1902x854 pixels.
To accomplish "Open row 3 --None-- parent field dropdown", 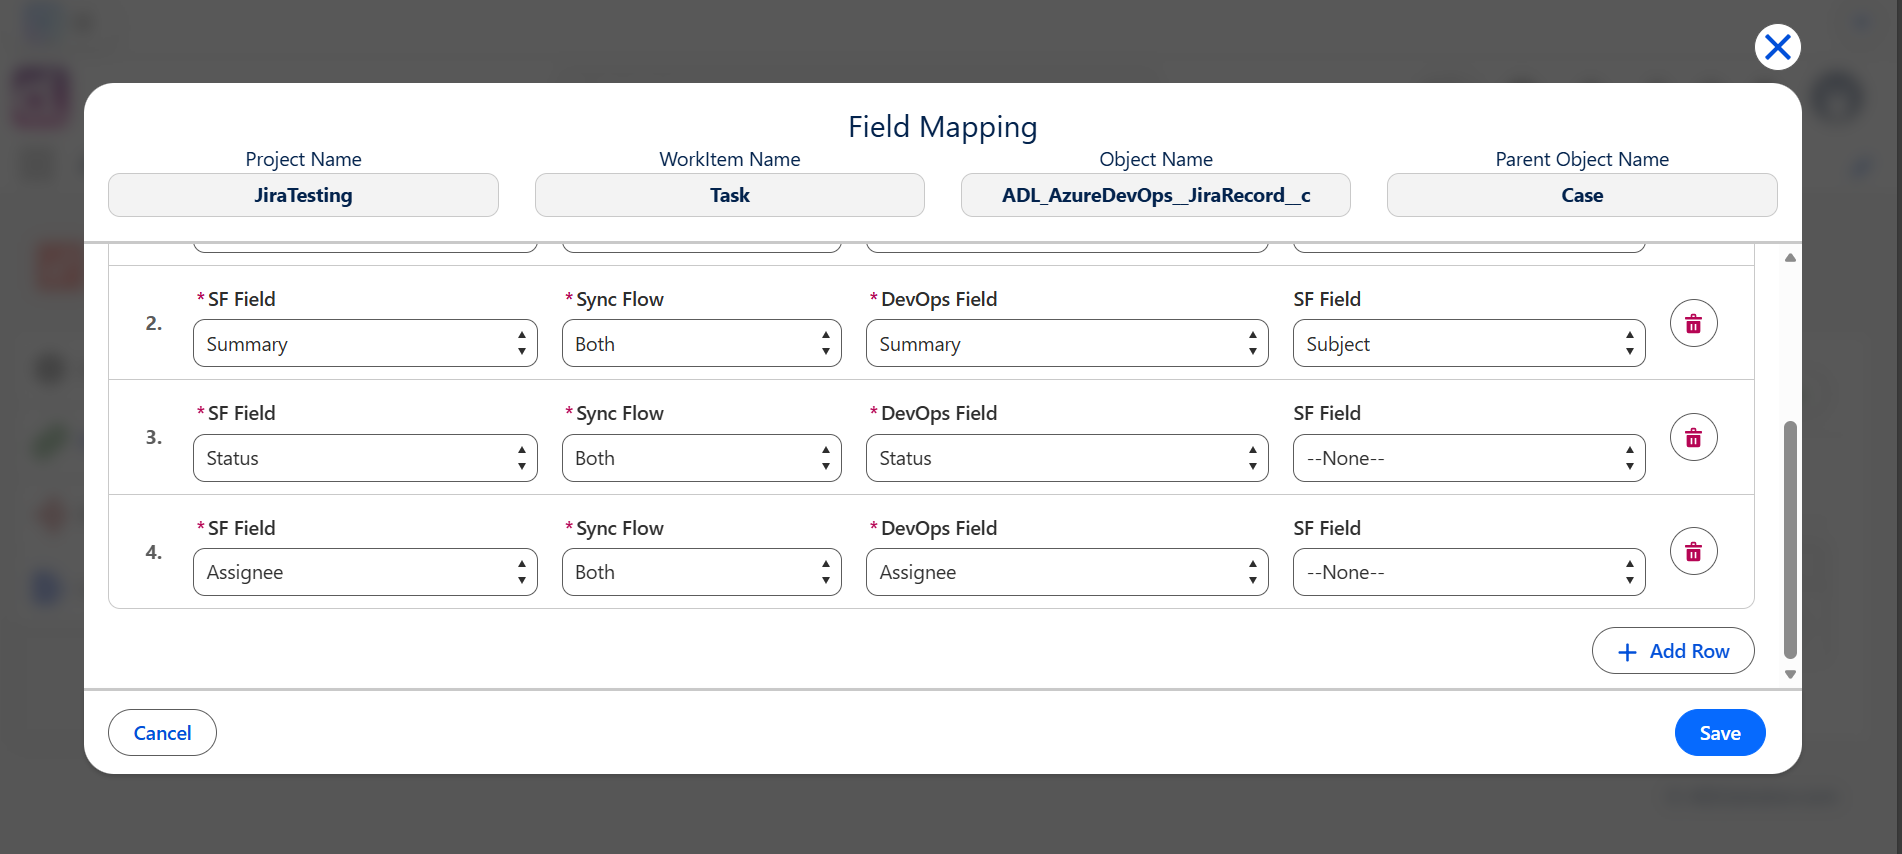I will click(1468, 458).
